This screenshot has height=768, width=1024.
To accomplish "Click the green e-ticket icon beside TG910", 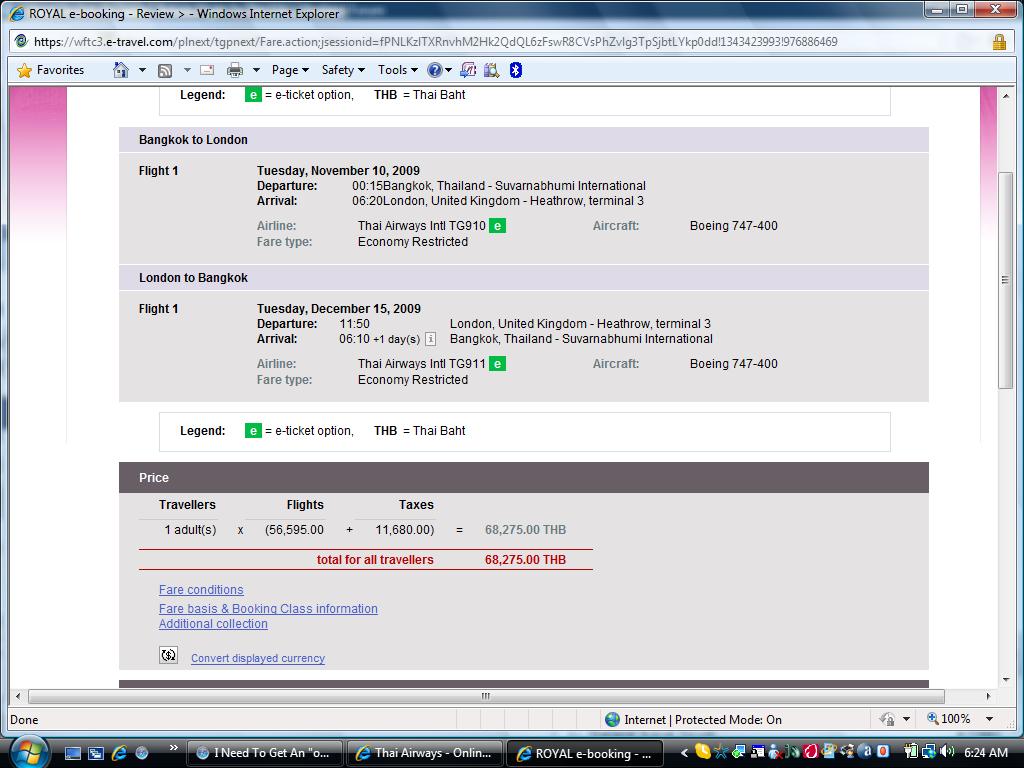I will [x=498, y=226].
